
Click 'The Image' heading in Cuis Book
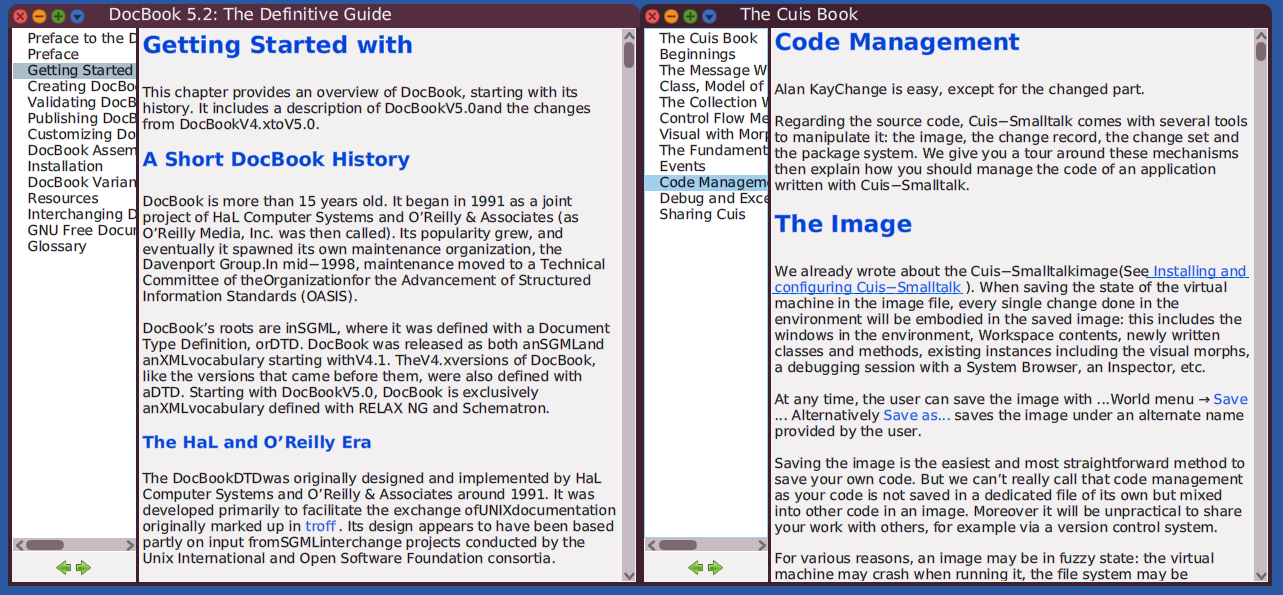click(843, 224)
